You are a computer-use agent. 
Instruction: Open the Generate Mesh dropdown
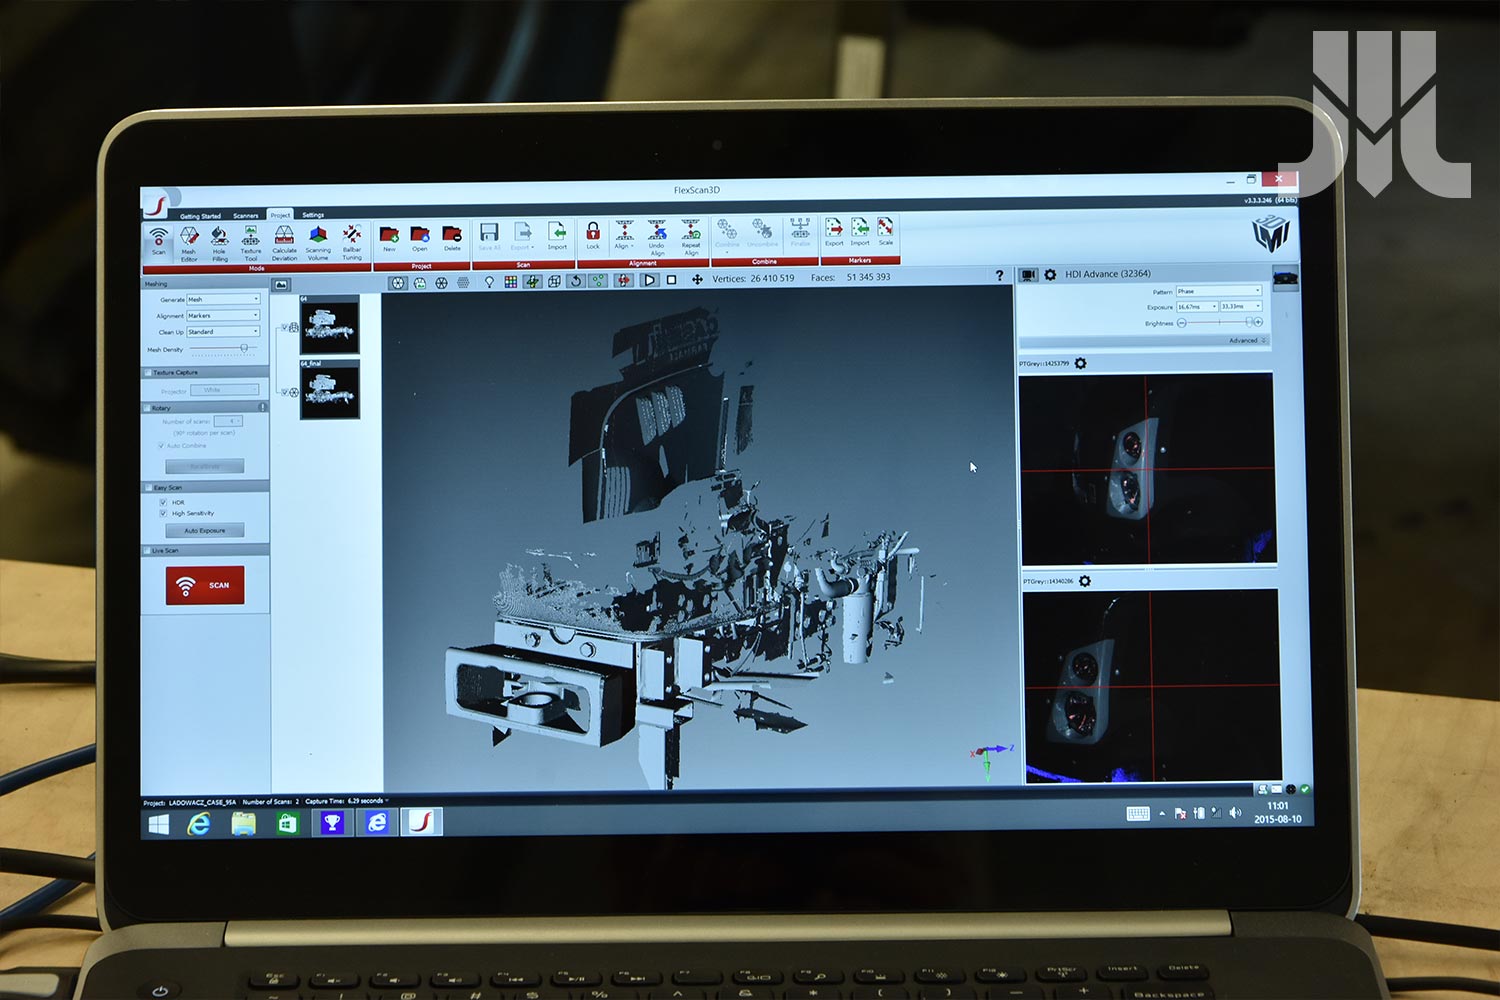click(223, 299)
